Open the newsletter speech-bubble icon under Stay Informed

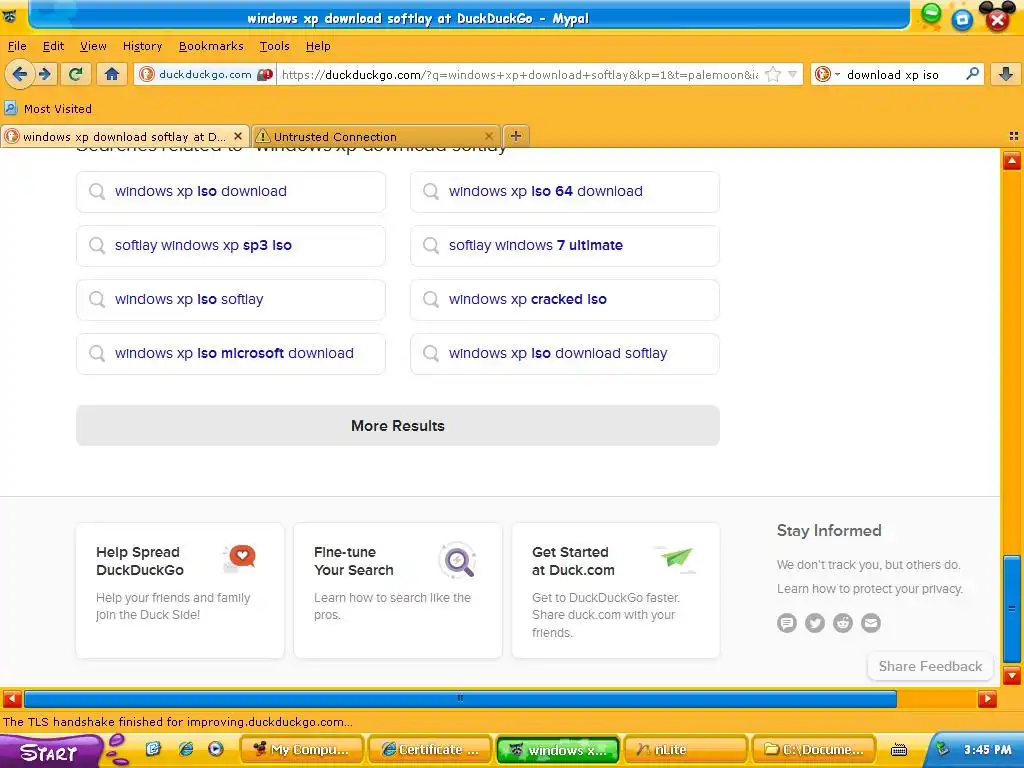[787, 623]
